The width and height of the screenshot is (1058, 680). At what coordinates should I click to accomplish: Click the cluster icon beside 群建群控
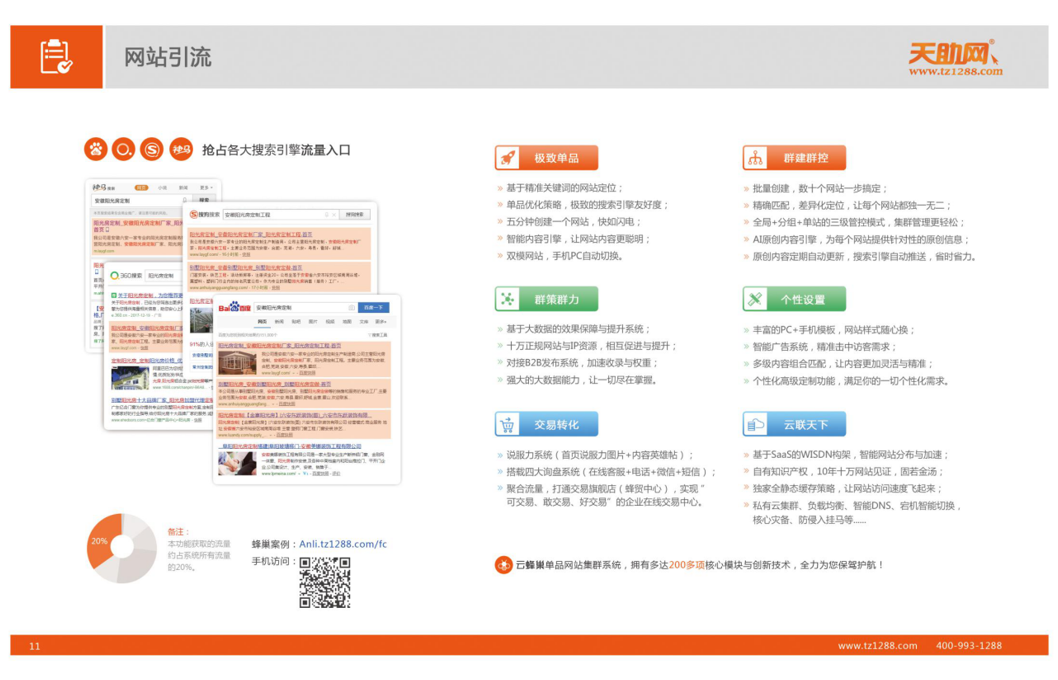point(754,157)
